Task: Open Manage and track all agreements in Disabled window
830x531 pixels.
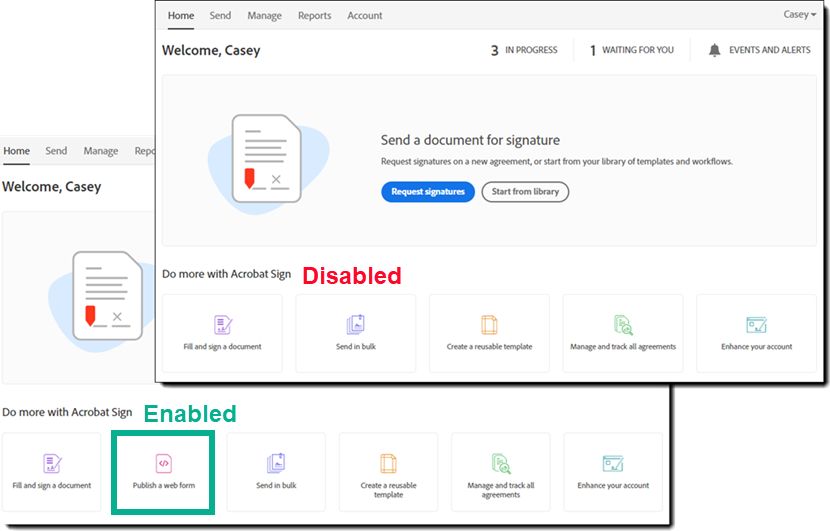Action: pyautogui.click(x=623, y=333)
